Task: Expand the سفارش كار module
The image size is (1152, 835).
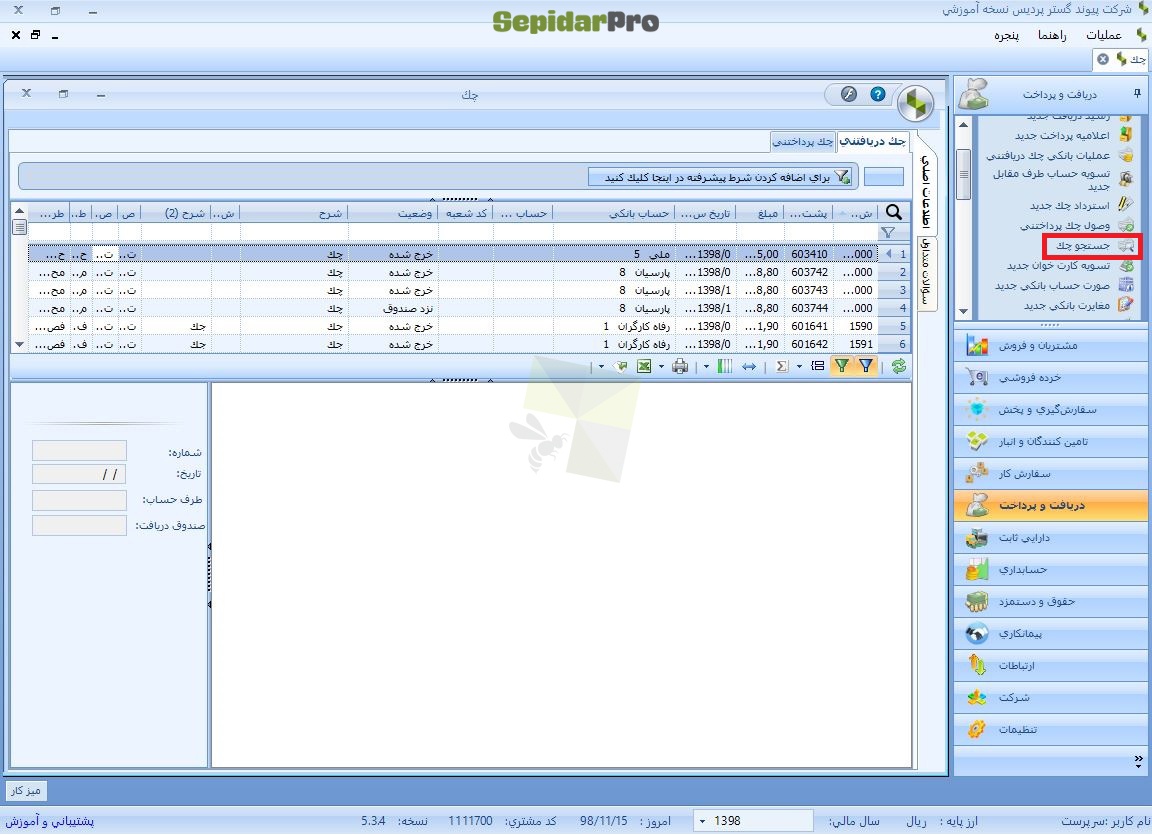Action: point(1051,473)
